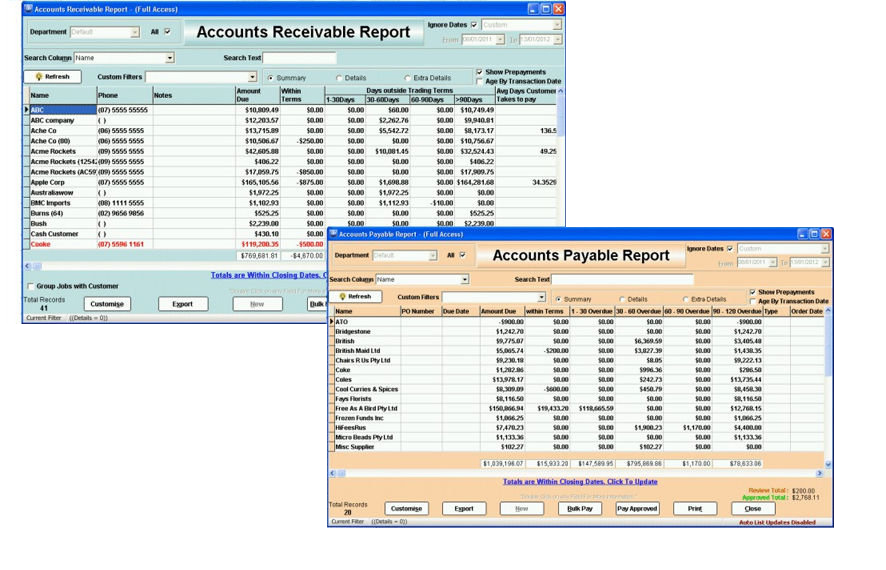Screen dimensions: 886x570
Task: Enable Age By Transaction Date in Payable
Action: point(753,301)
